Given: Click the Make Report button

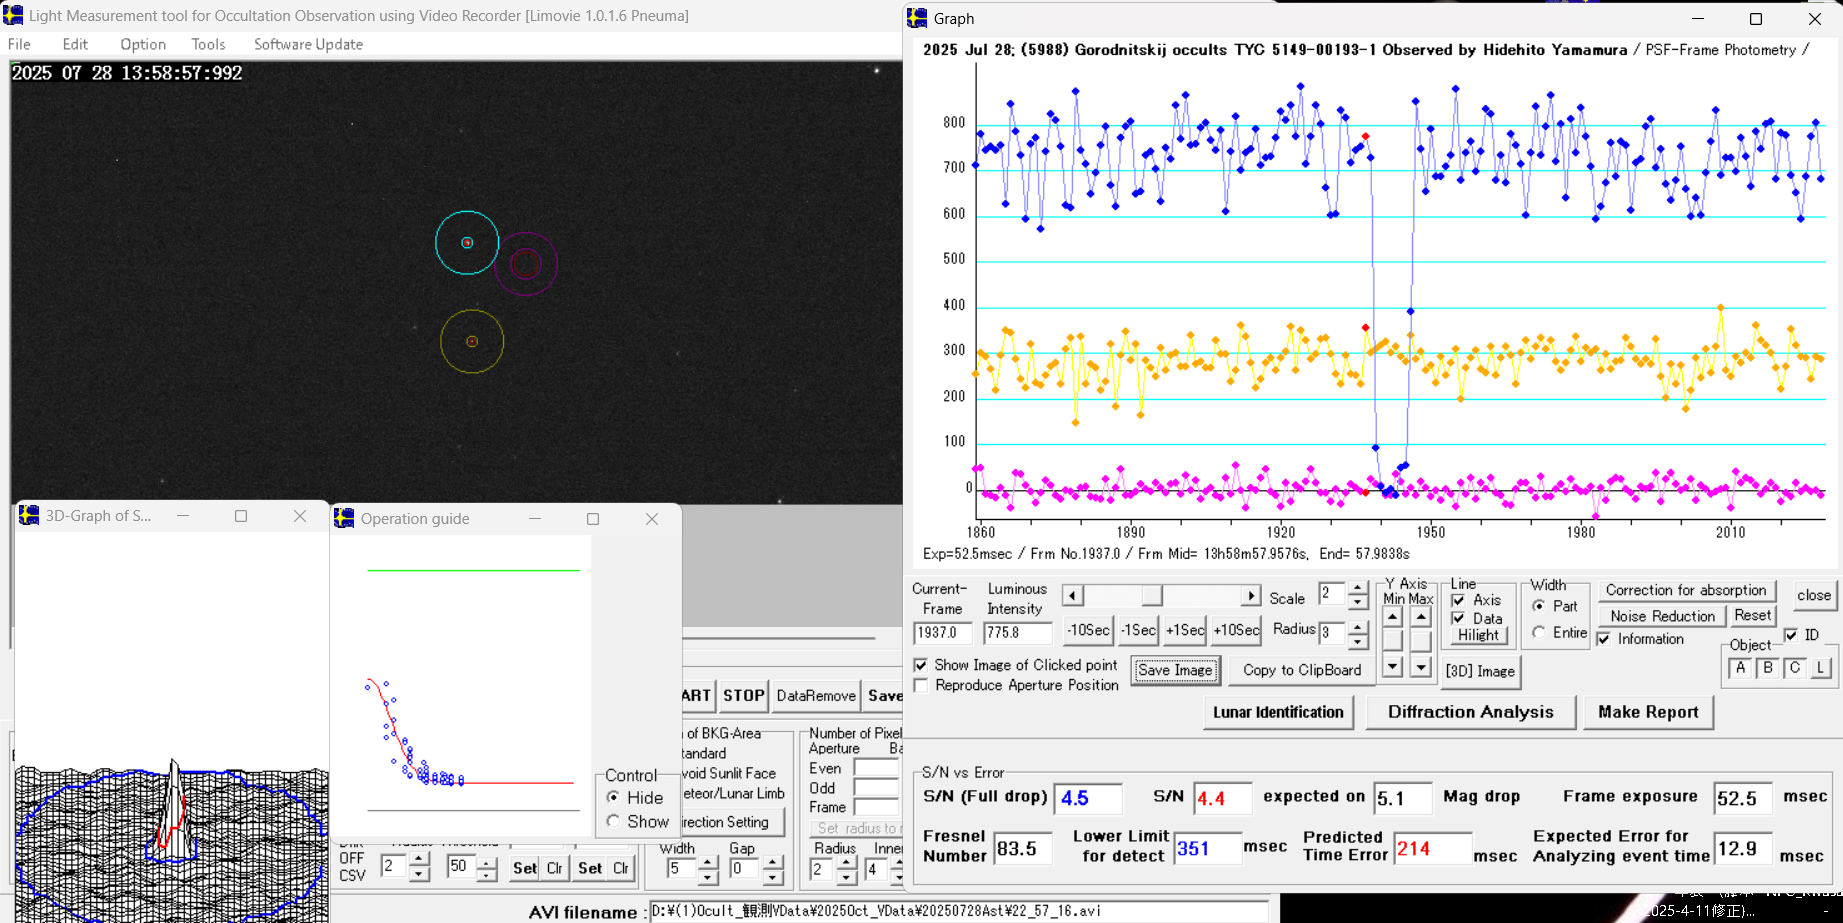Looking at the screenshot, I should [1647, 712].
